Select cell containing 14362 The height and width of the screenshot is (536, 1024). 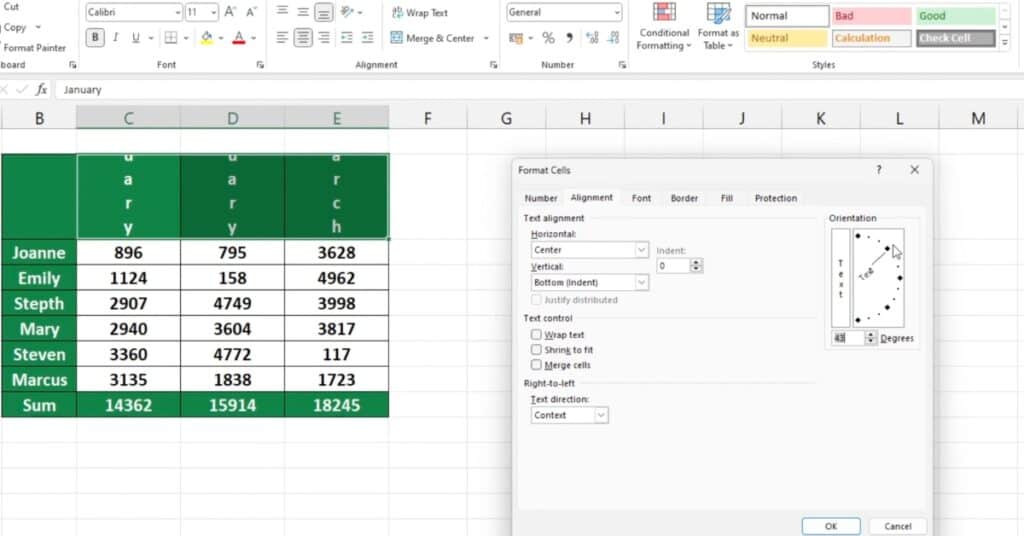(128, 405)
